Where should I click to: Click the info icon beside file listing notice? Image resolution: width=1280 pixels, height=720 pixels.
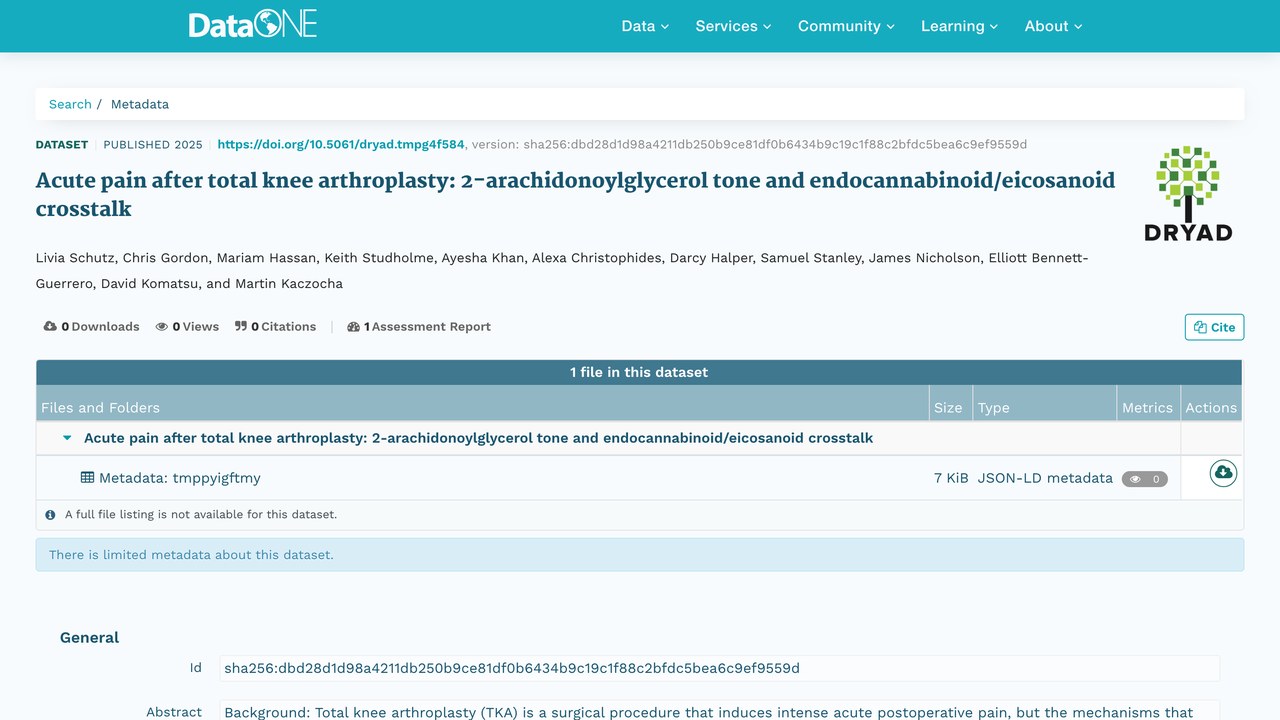tap(50, 515)
